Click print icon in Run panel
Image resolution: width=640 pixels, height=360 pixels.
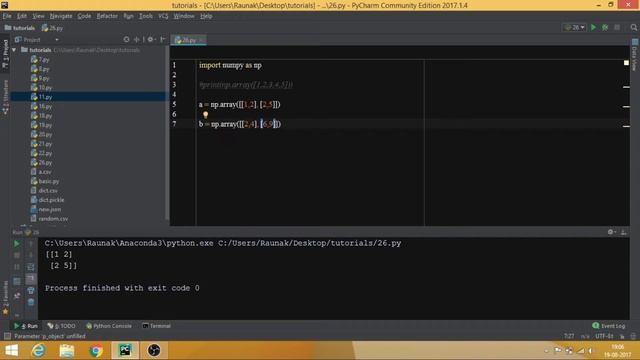coord(31,291)
